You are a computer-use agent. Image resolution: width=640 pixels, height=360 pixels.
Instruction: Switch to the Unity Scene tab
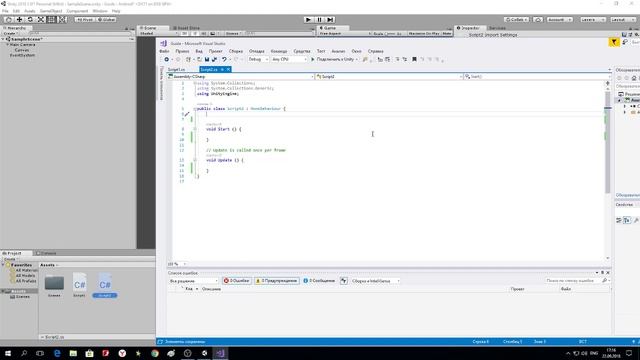click(149, 28)
